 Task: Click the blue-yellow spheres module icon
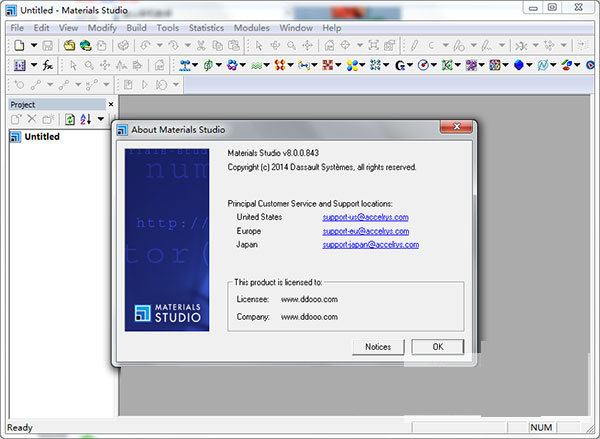(352, 65)
